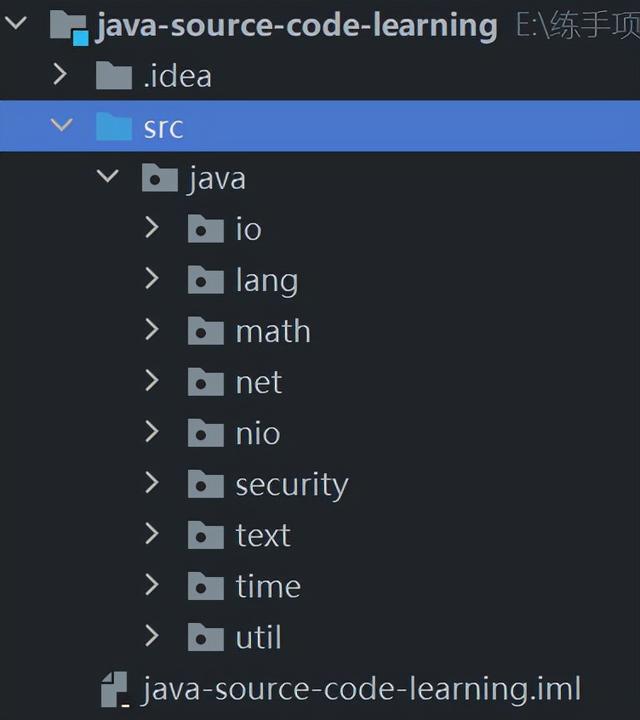640x720 pixels.
Task: Select the nio package label
Action: pos(258,433)
